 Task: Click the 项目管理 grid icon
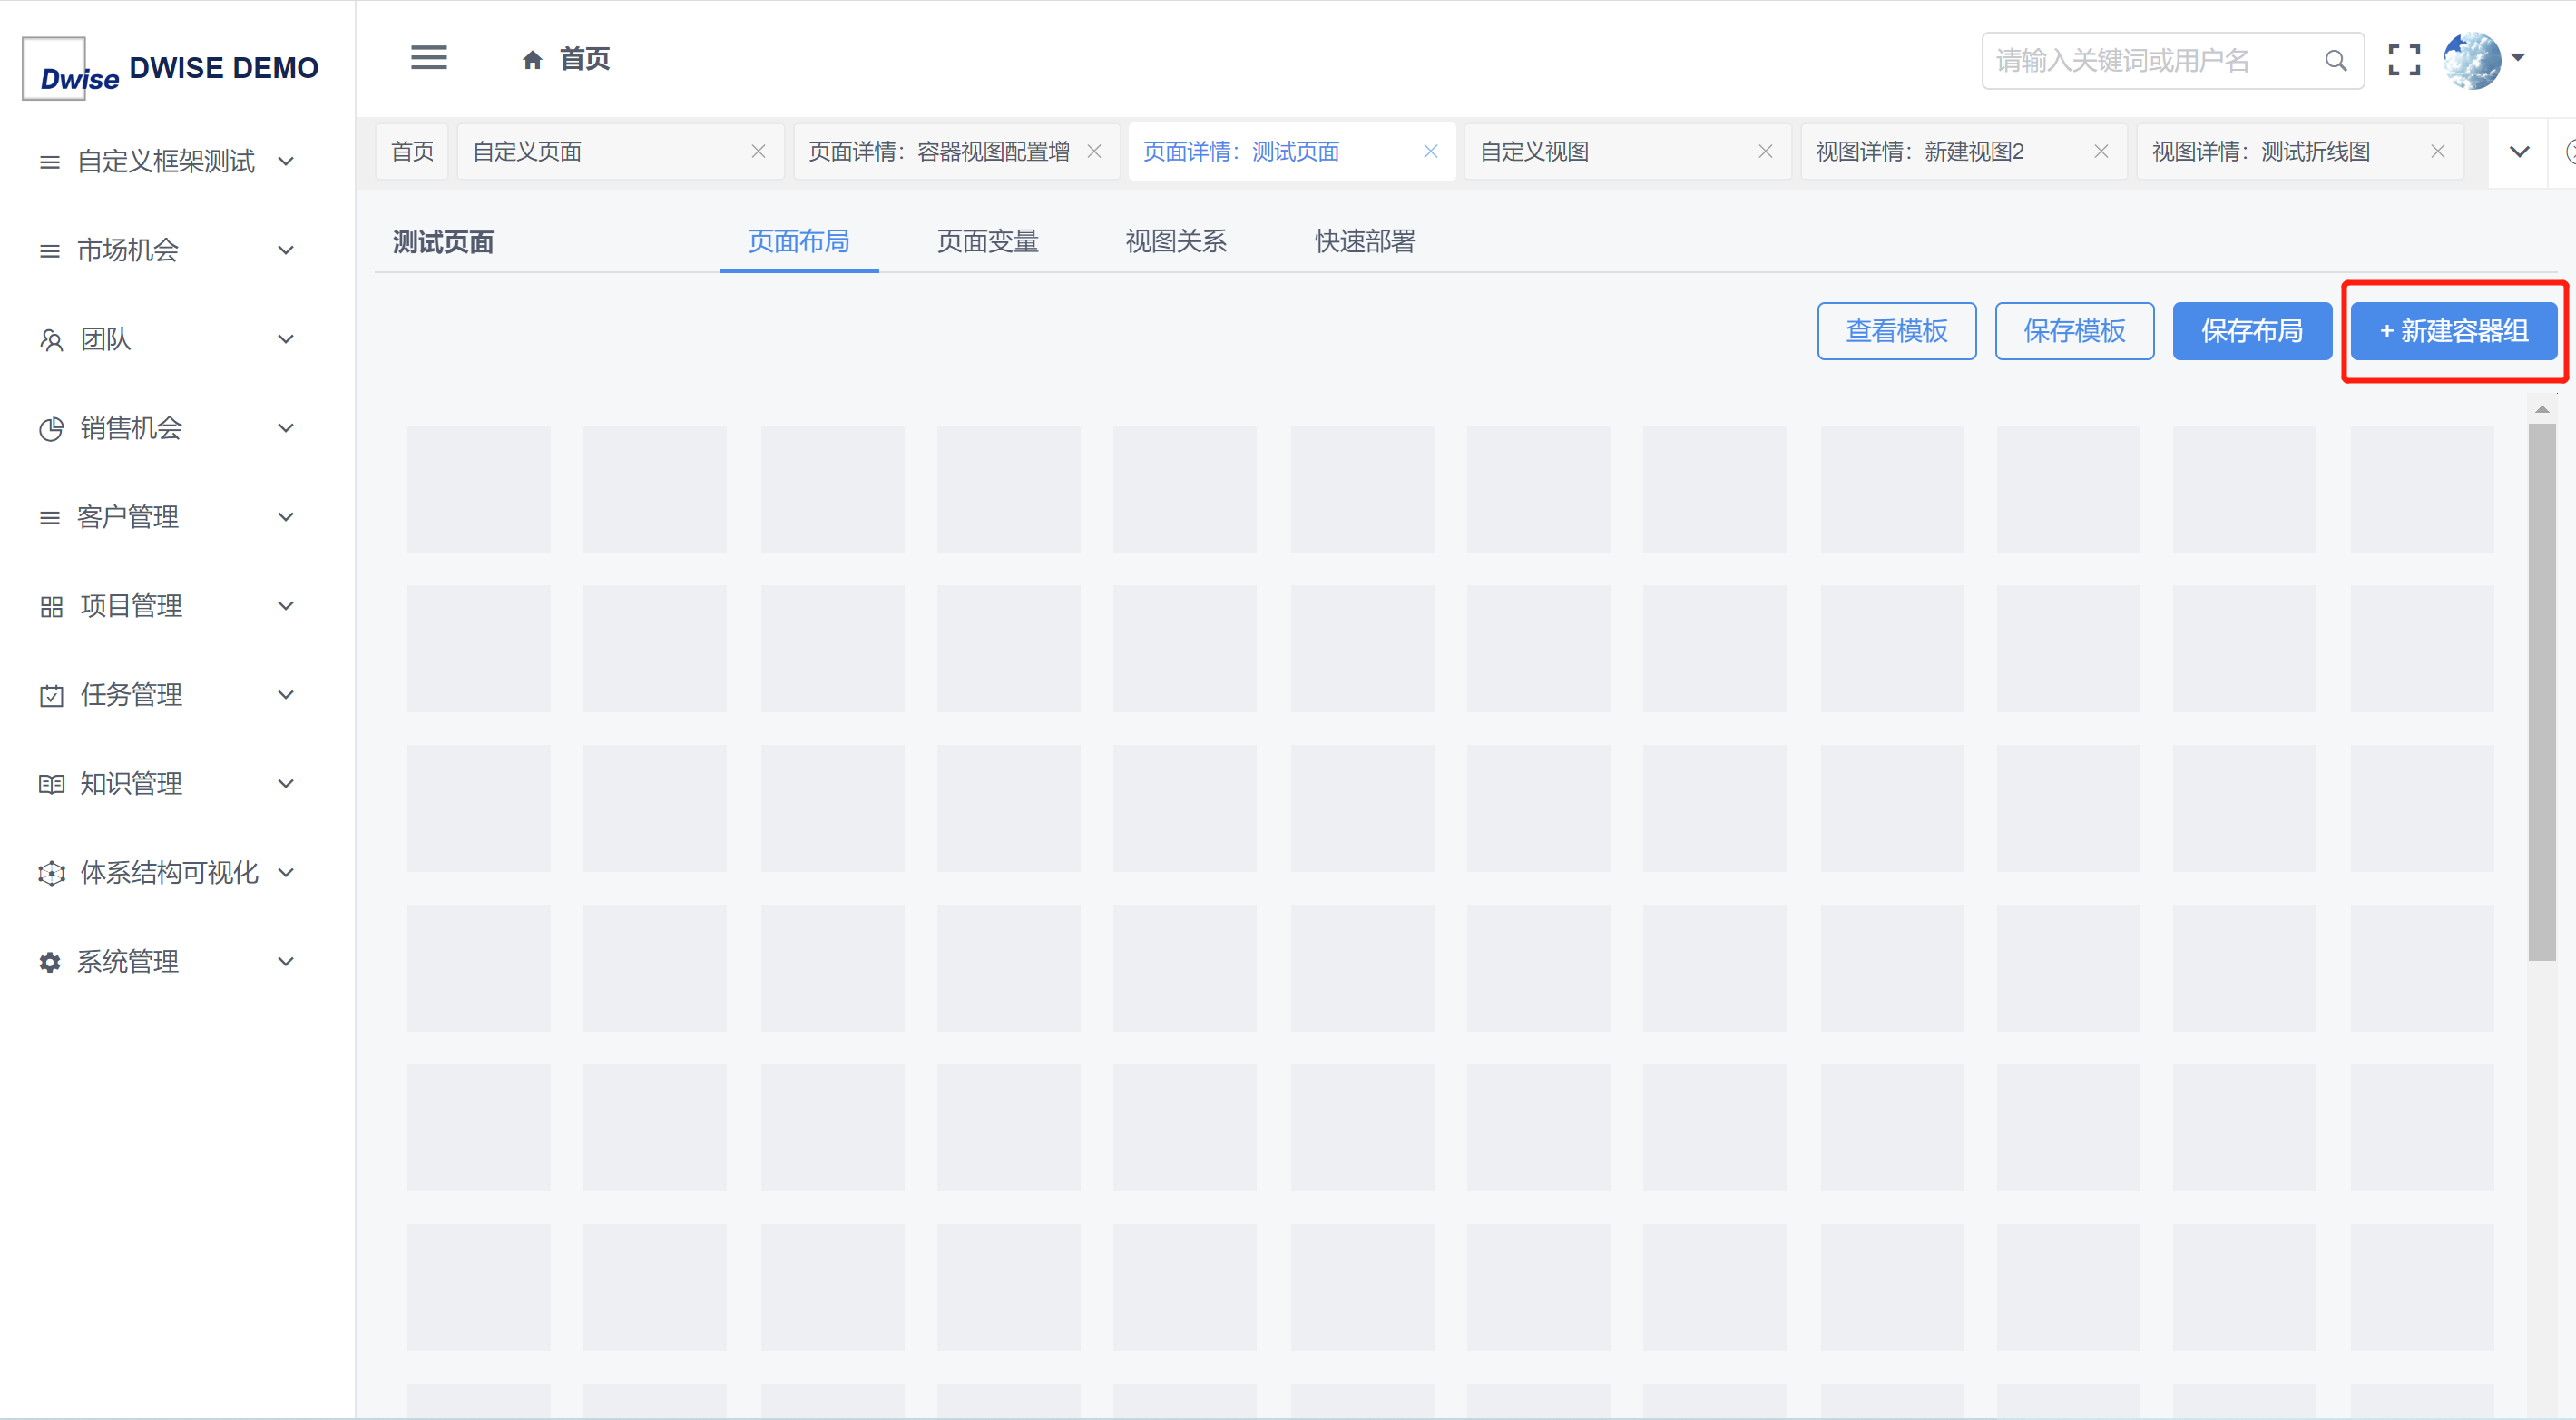[51, 607]
